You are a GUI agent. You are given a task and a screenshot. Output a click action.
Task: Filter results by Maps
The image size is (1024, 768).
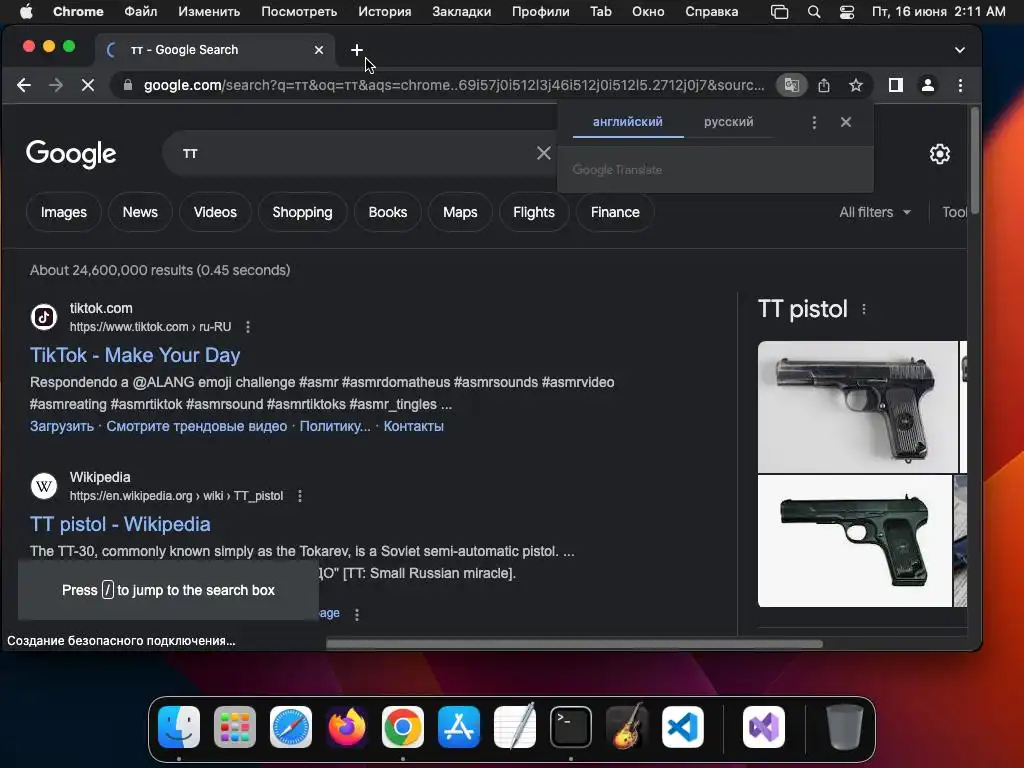pos(460,212)
